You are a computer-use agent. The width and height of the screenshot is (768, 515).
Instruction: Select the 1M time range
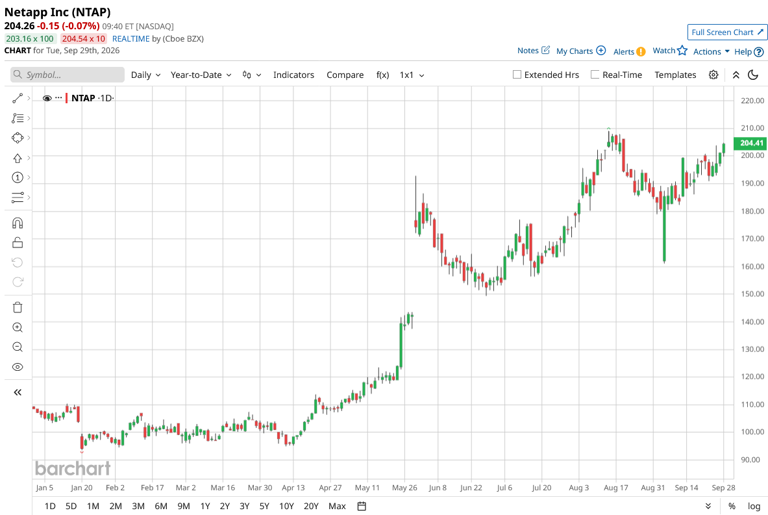(x=93, y=506)
